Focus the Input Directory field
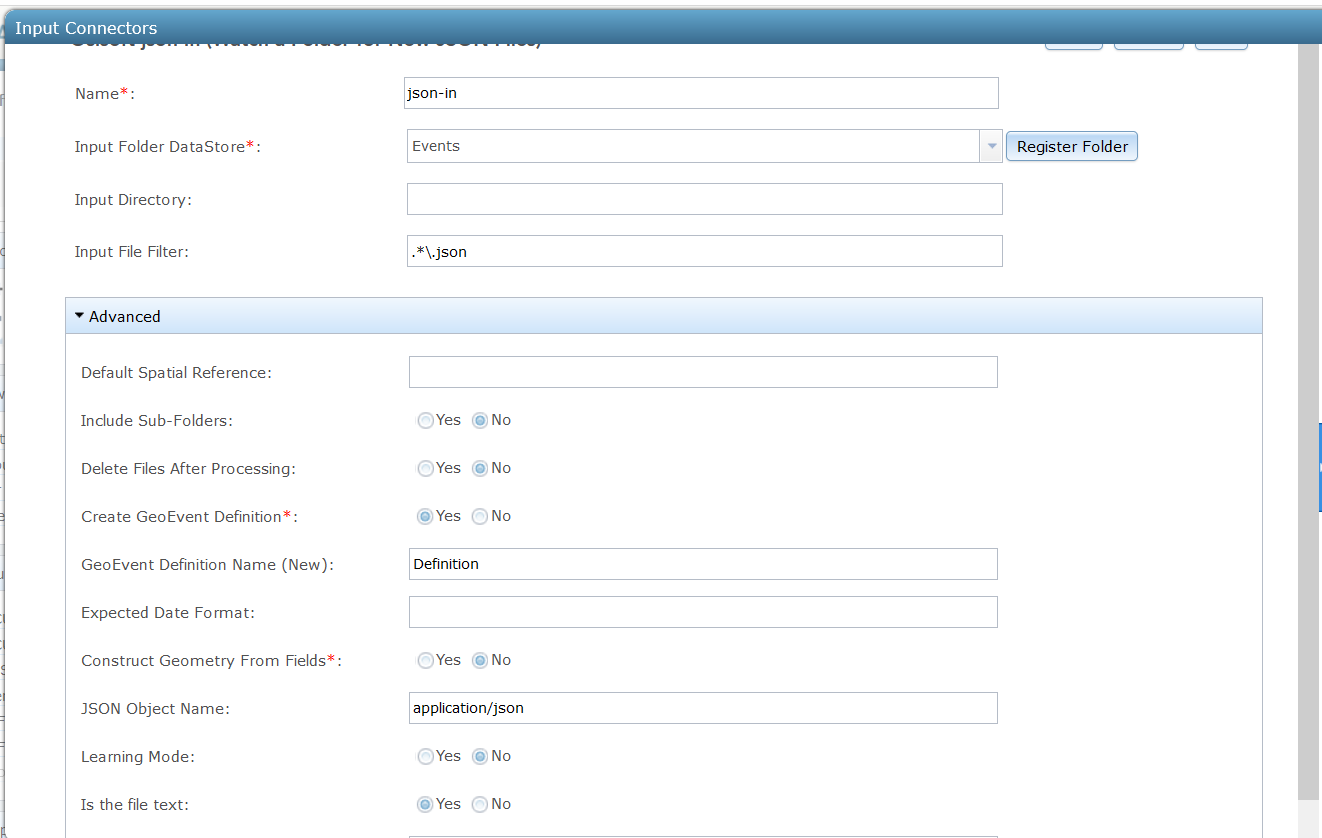Image resolution: width=1322 pixels, height=838 pixels. pyautogui.click(x=704, y=199)
